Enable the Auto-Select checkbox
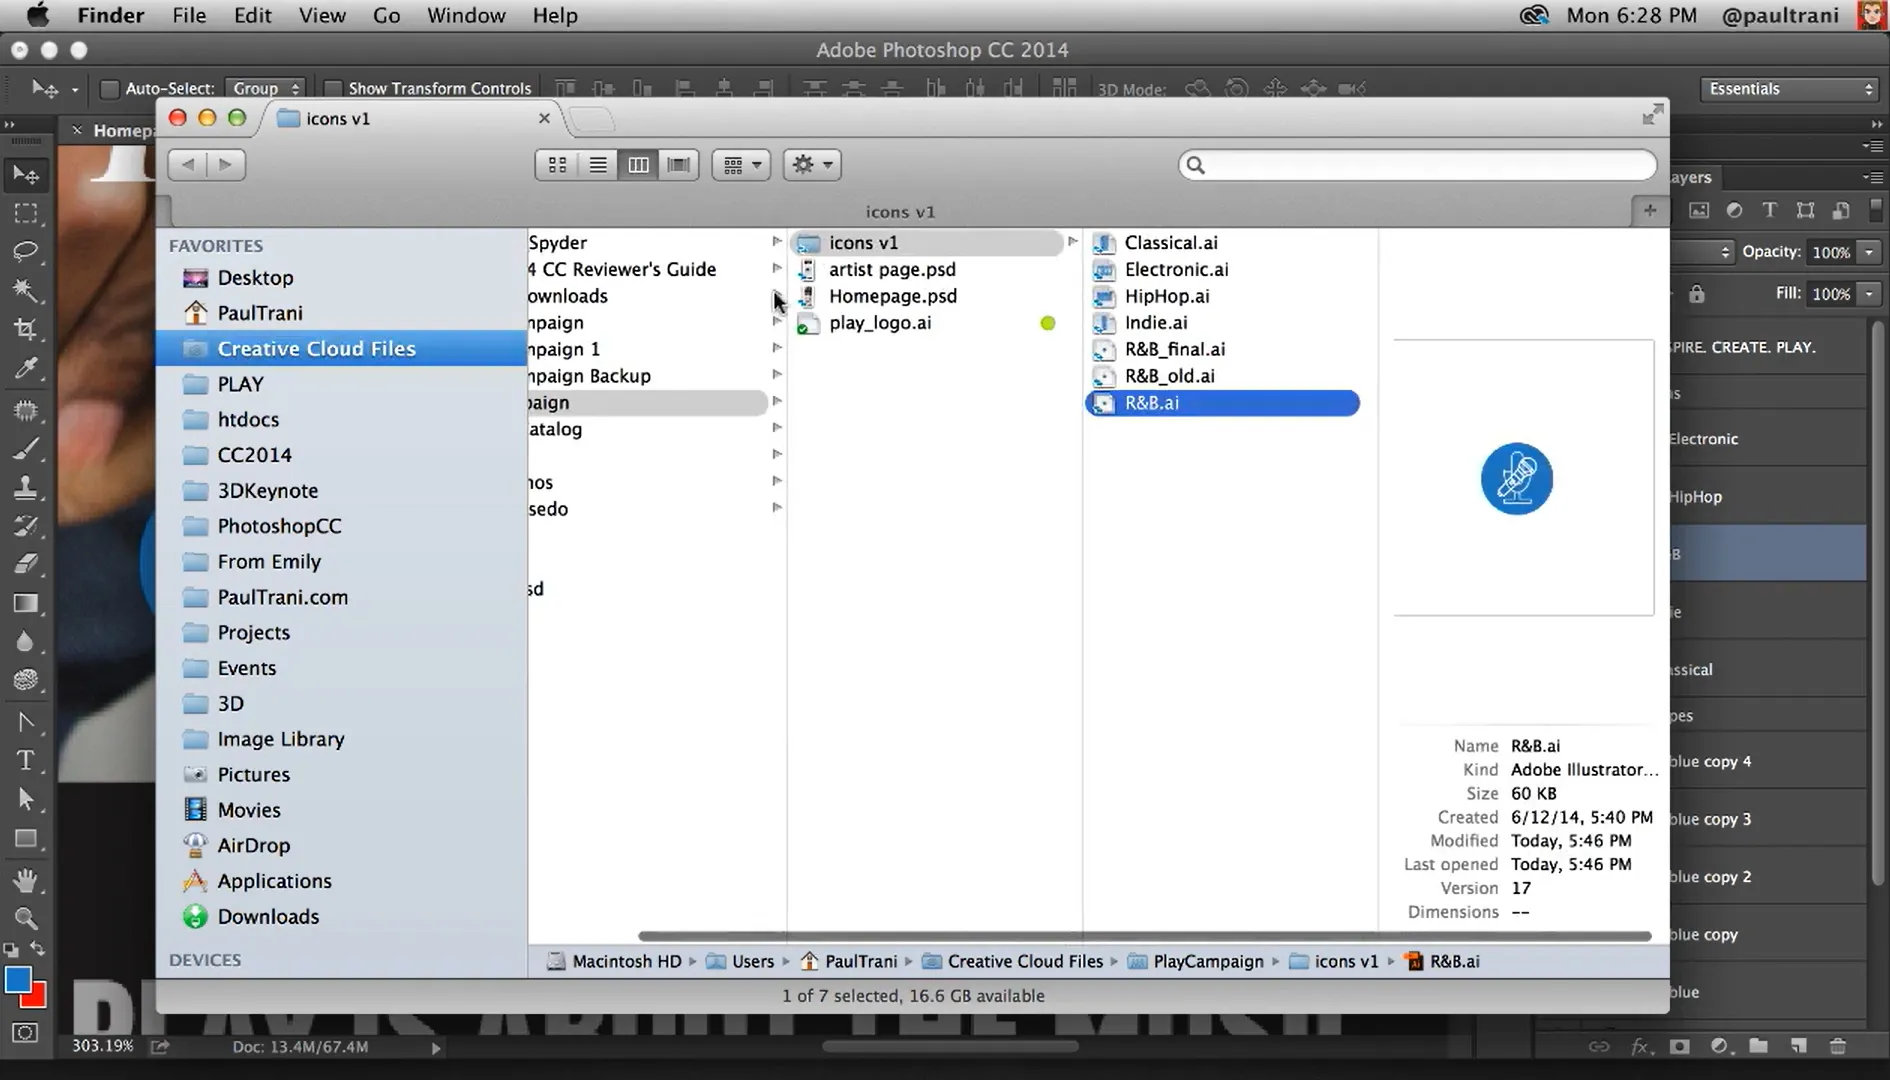Screen dimensions: 1890x1080 pos(110,89)
